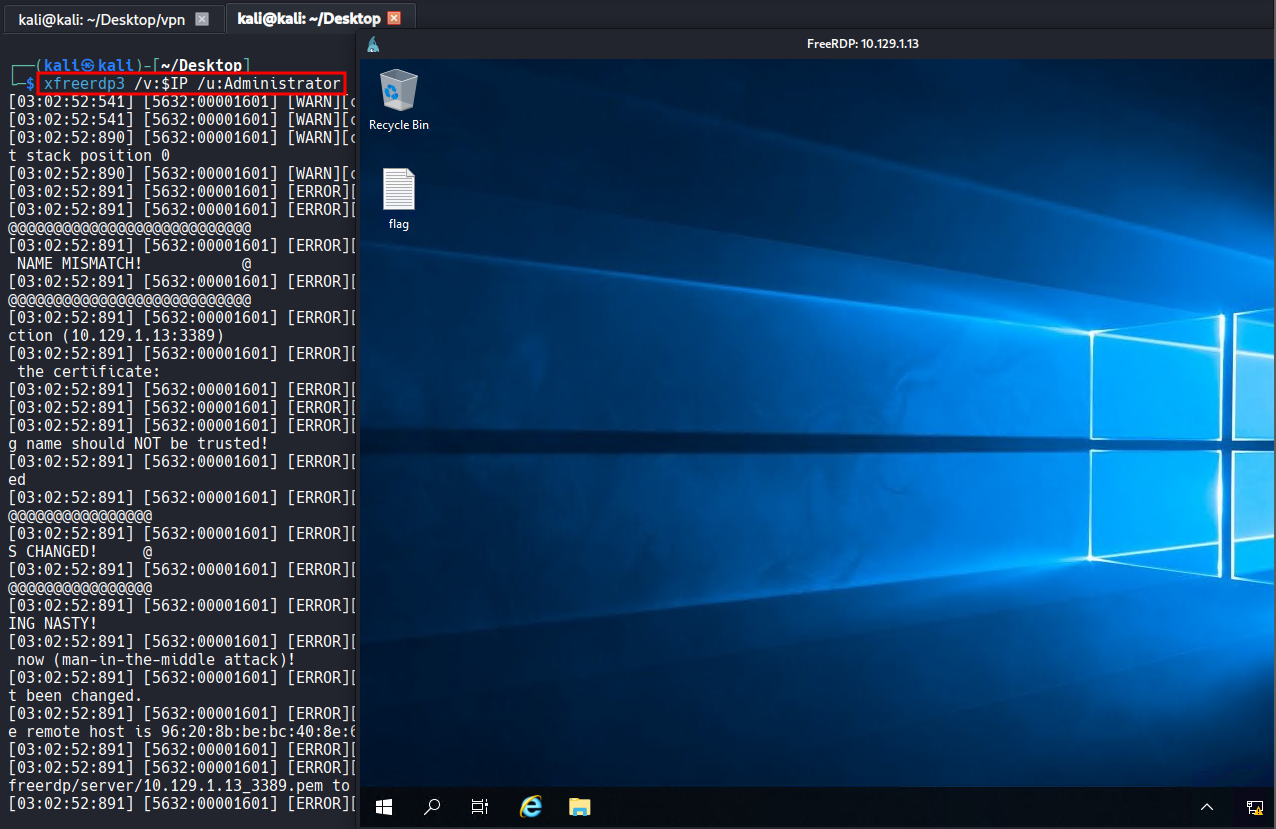This screenshot has height=829, width=1276.
Task: Open Task View from the taskbar
Action: tap(480, 806)
